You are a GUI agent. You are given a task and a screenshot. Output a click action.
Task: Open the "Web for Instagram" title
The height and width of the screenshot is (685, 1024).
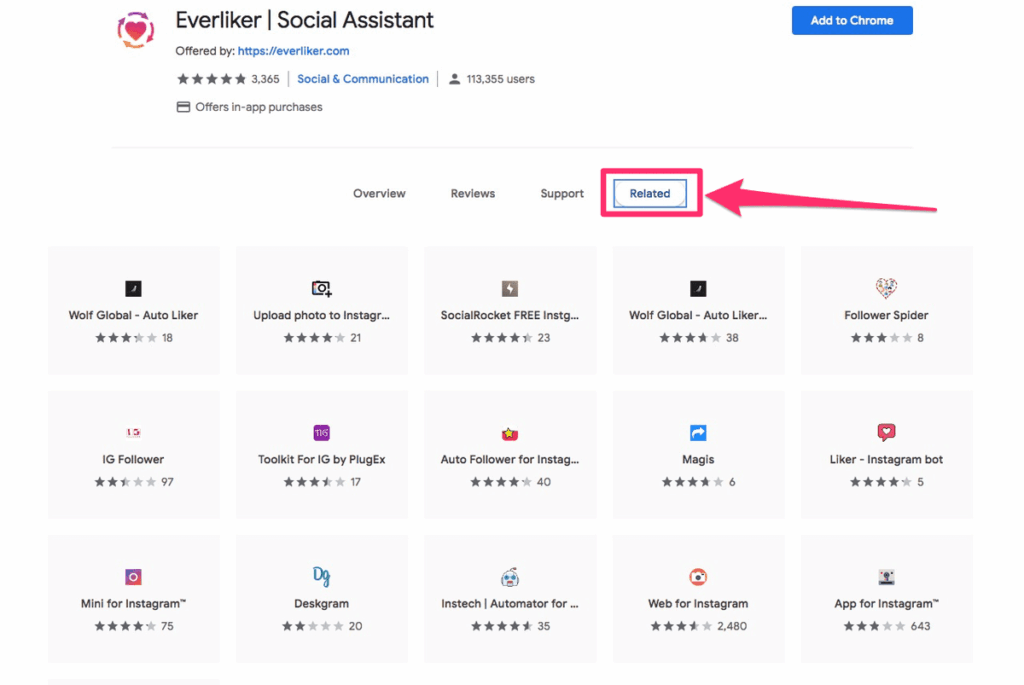click(698, 604)
